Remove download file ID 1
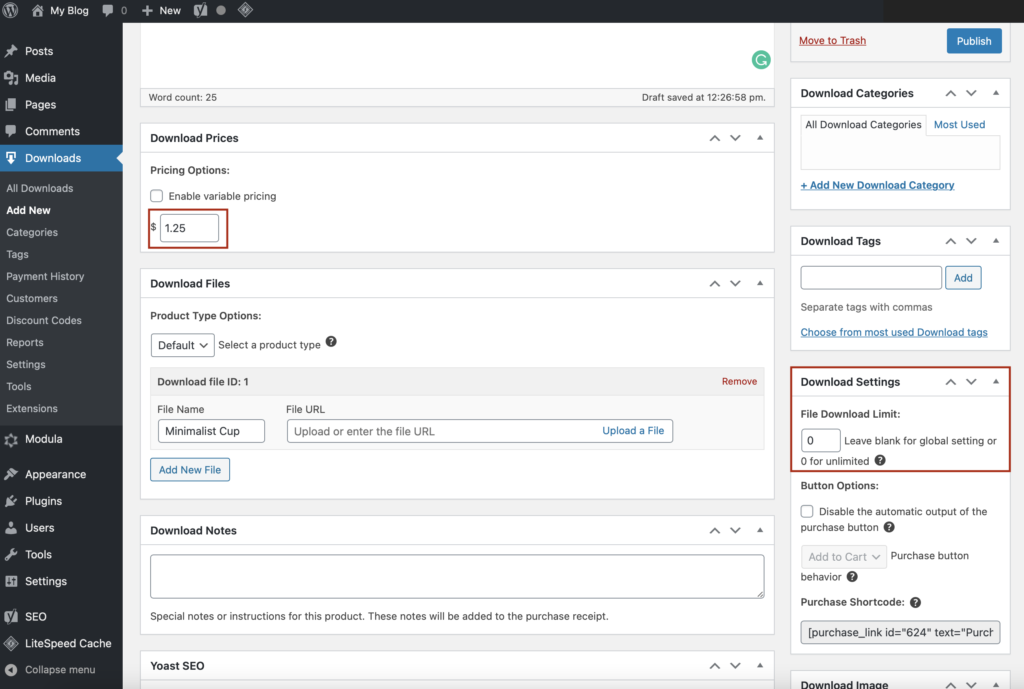1024x689 pixels. click(739, 381)
